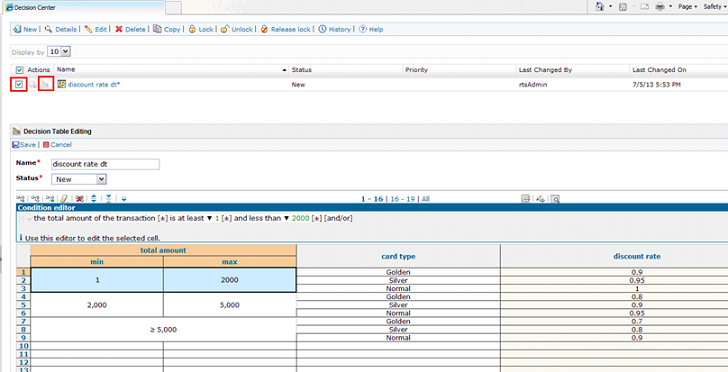728x372 pixels.
Task: Sort by the Status column header
Action: pos(301,70)
